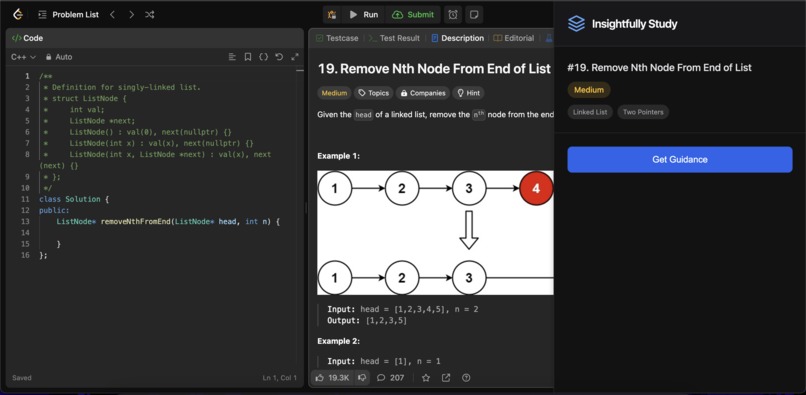The height and width of the screenshot is (395, 806).
Task: Click line number 11 in the gutter
Action: point(25,199)
